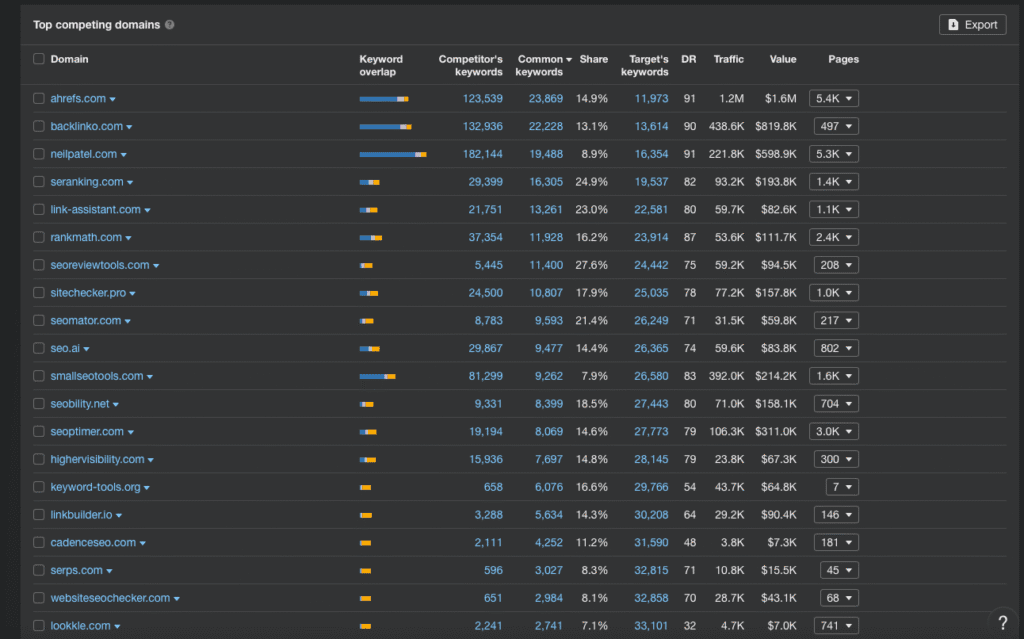Check the box for ahrefs.com

coord(39,99)
